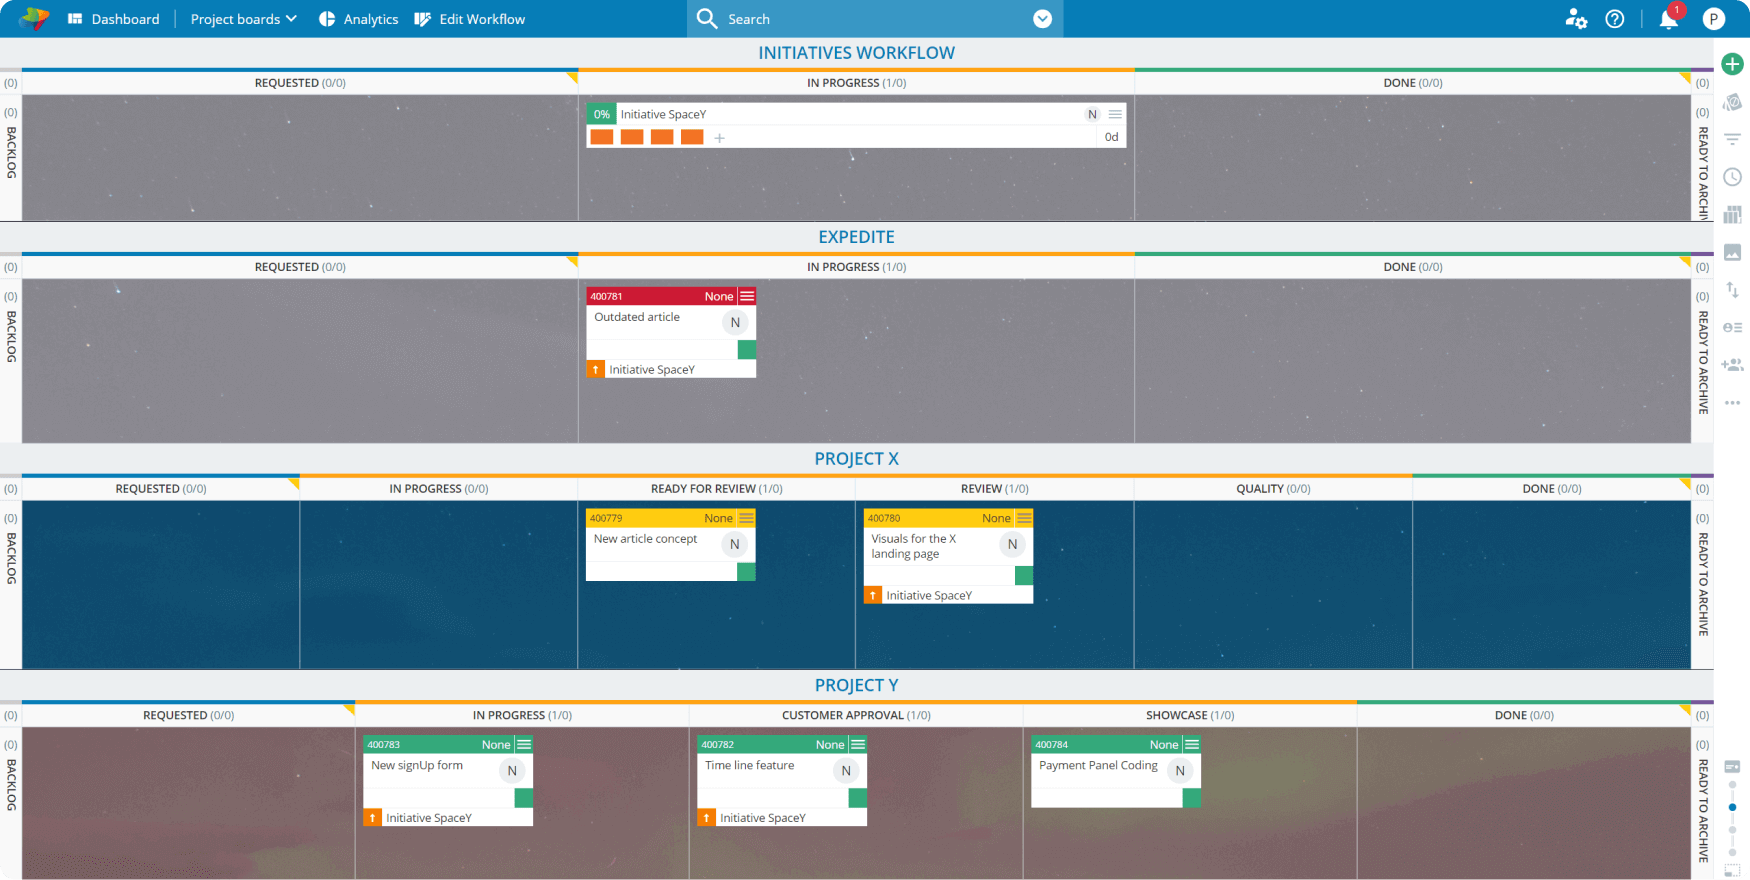Open menu on card 400779 New article concept
This screenshot has width=1750, height=880.
pos(747,518)
